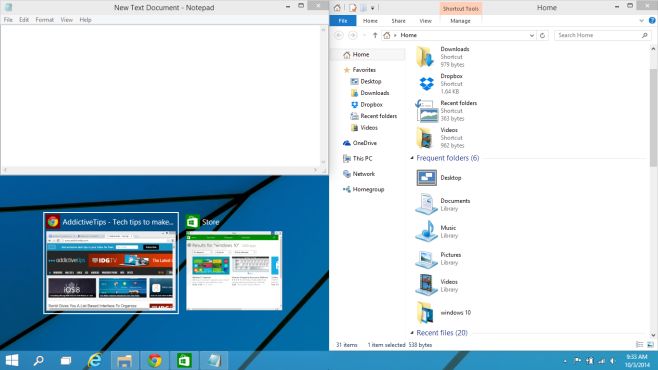The image size is (658, 370).
Task: Switch to the Share ribbon tab
Action: point(398,21)
